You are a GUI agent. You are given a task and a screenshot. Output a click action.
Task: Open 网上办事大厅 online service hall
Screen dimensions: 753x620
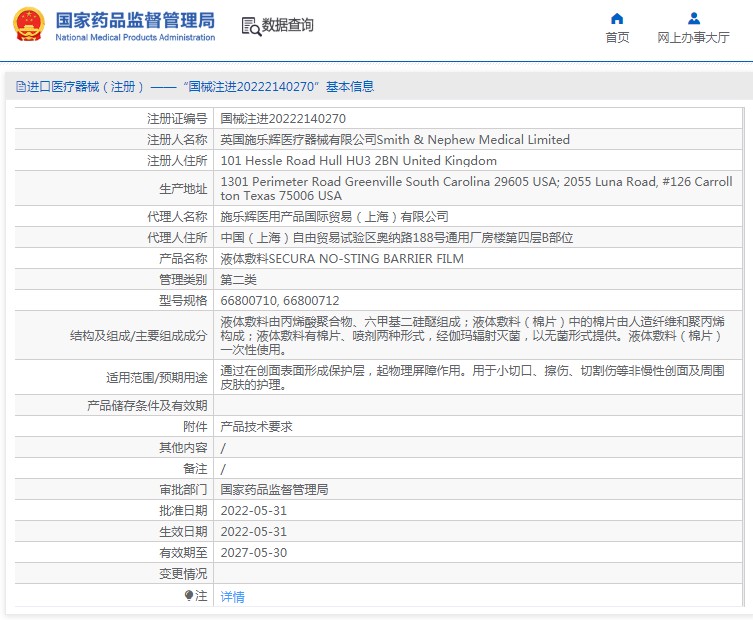point(693,37)
